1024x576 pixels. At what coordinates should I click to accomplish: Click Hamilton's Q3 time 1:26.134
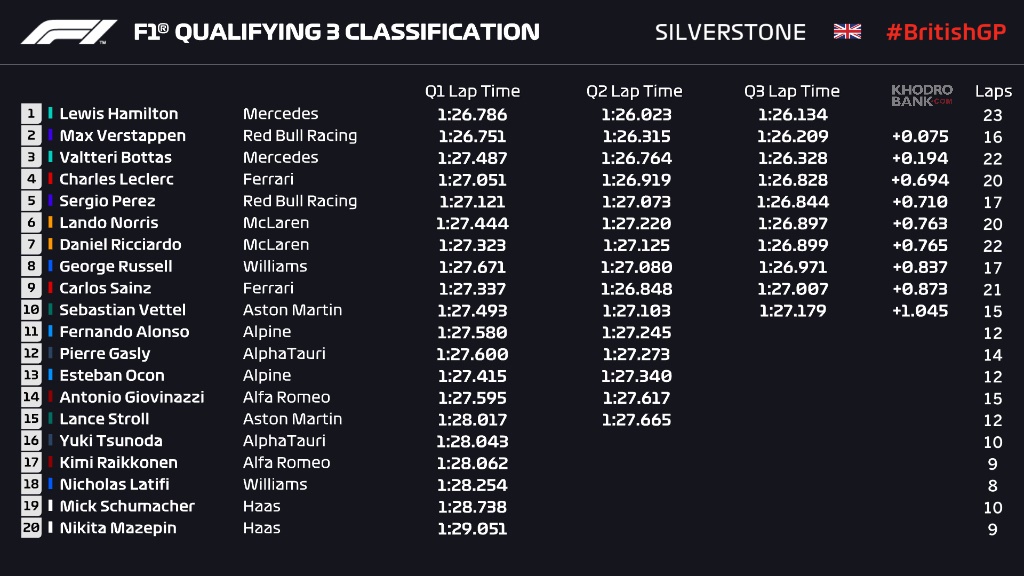point(792,114)
